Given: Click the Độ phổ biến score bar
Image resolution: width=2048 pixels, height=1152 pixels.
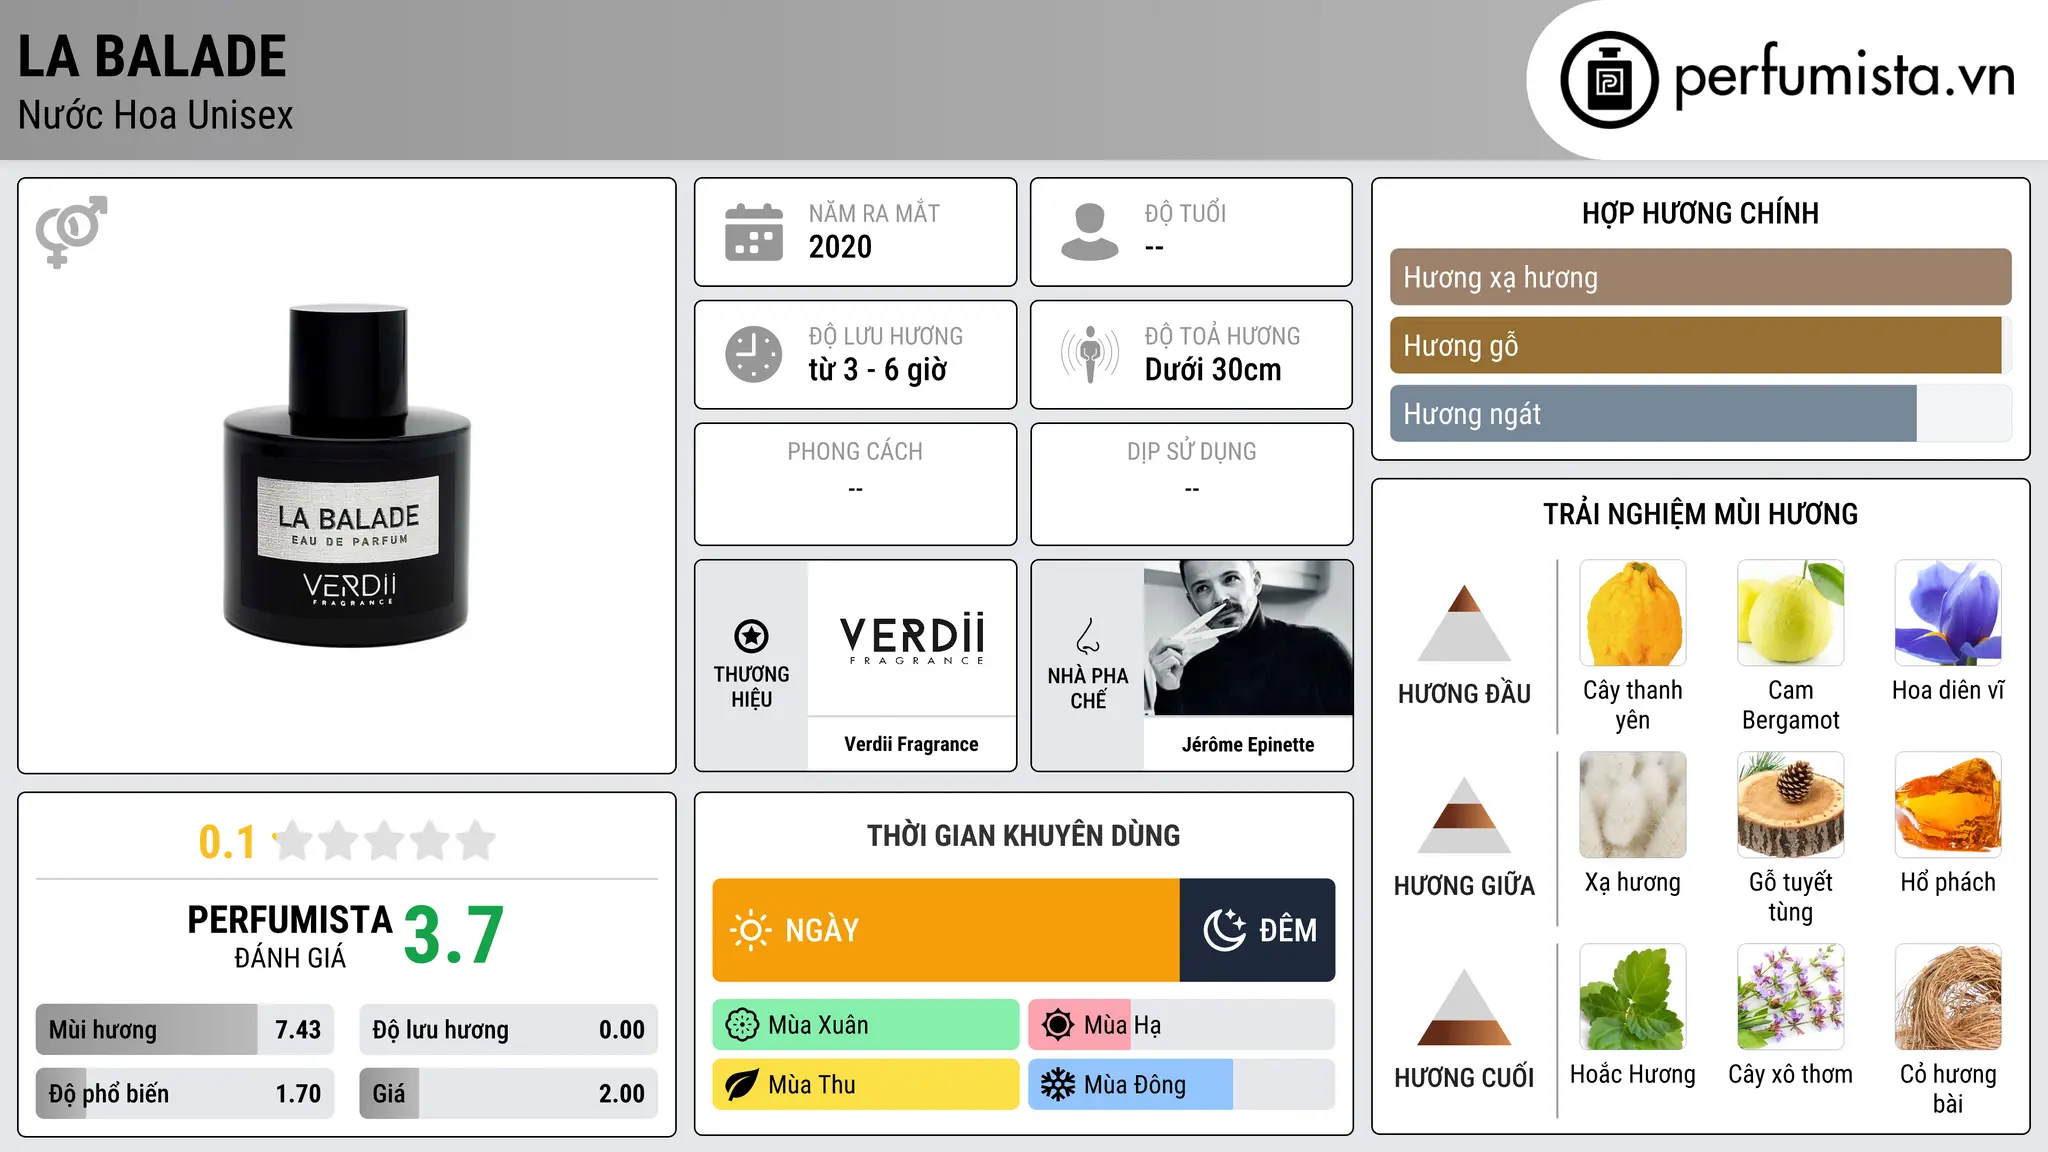Looking at the screenshot, I should click(x=185, y=1093).
